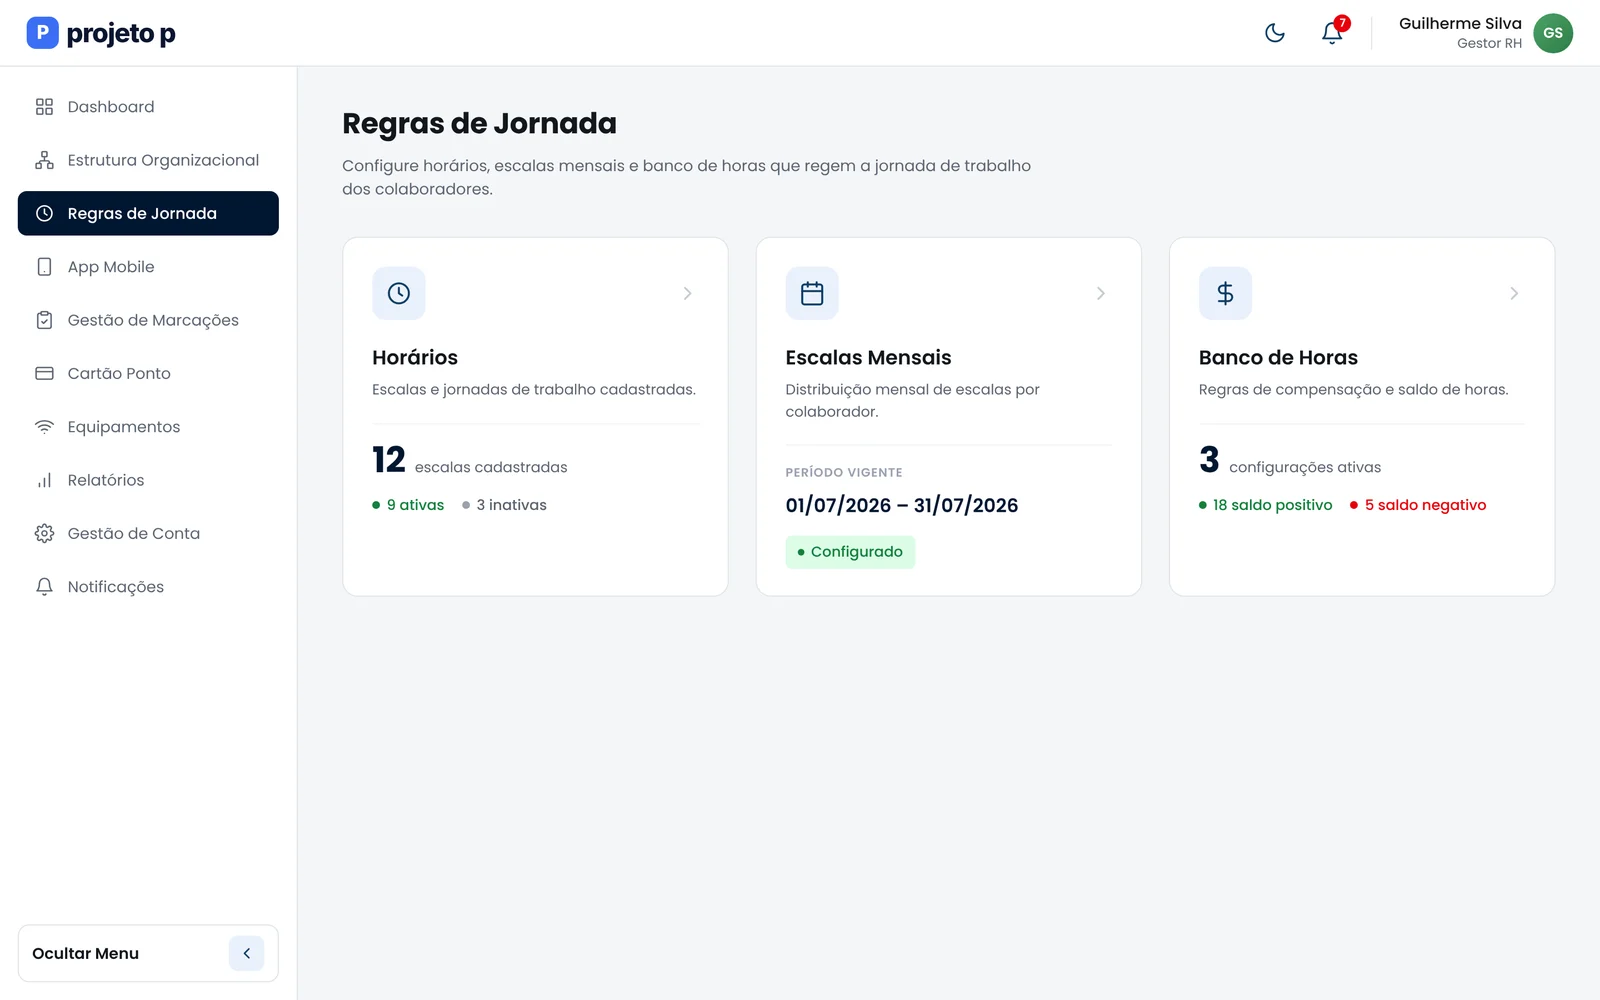Click the Escalas Mensais calendar icon
This screenshot has width=1600, height=1000.
(812, 293)
